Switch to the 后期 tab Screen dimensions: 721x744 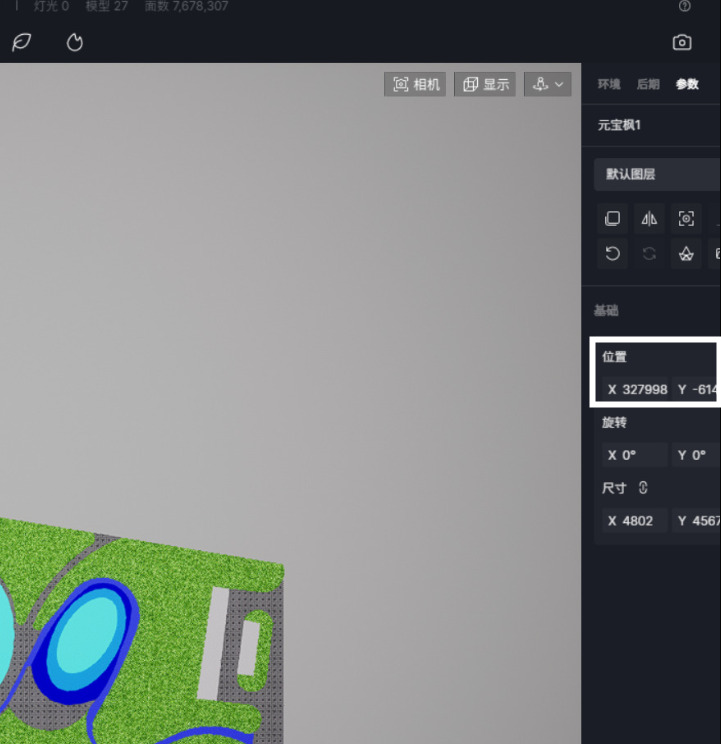coord(648,85)
